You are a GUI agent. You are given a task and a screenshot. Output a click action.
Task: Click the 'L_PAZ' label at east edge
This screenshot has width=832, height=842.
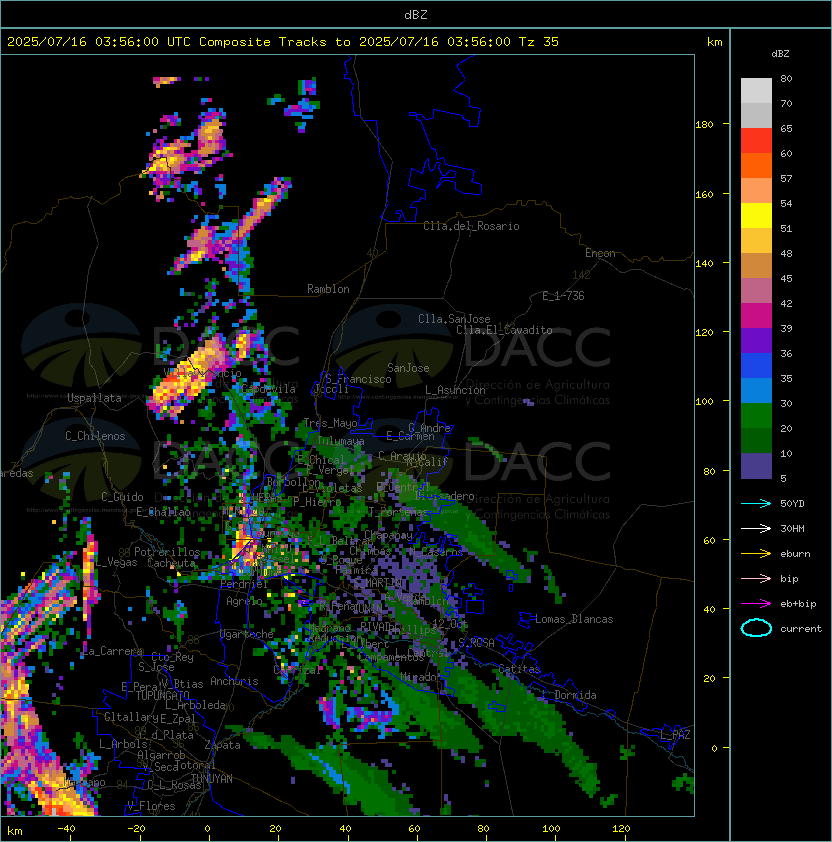pyautogui.click(x=675, y=736)
